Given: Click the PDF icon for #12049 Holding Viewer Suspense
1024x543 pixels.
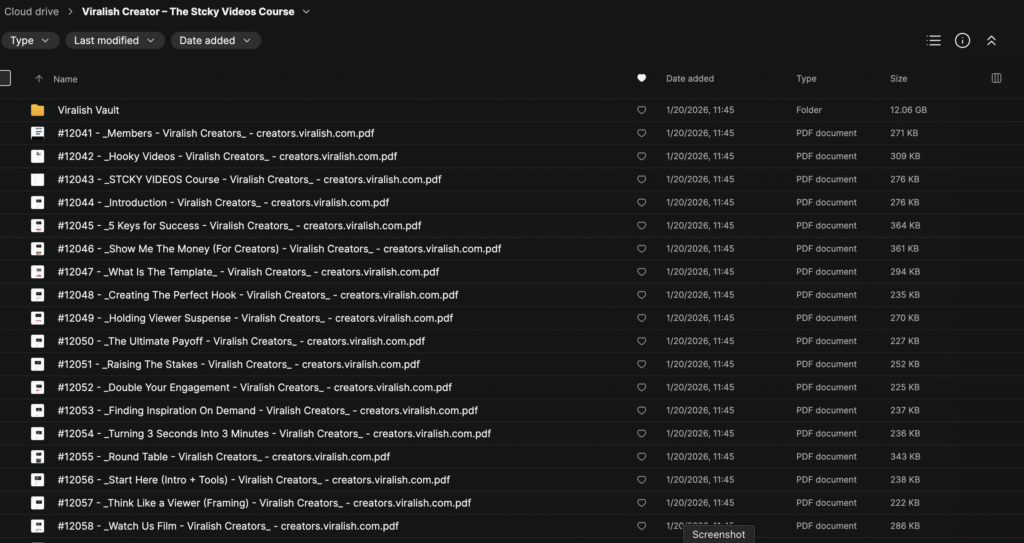Looking at the screenshot, I should tap(38, 318).
